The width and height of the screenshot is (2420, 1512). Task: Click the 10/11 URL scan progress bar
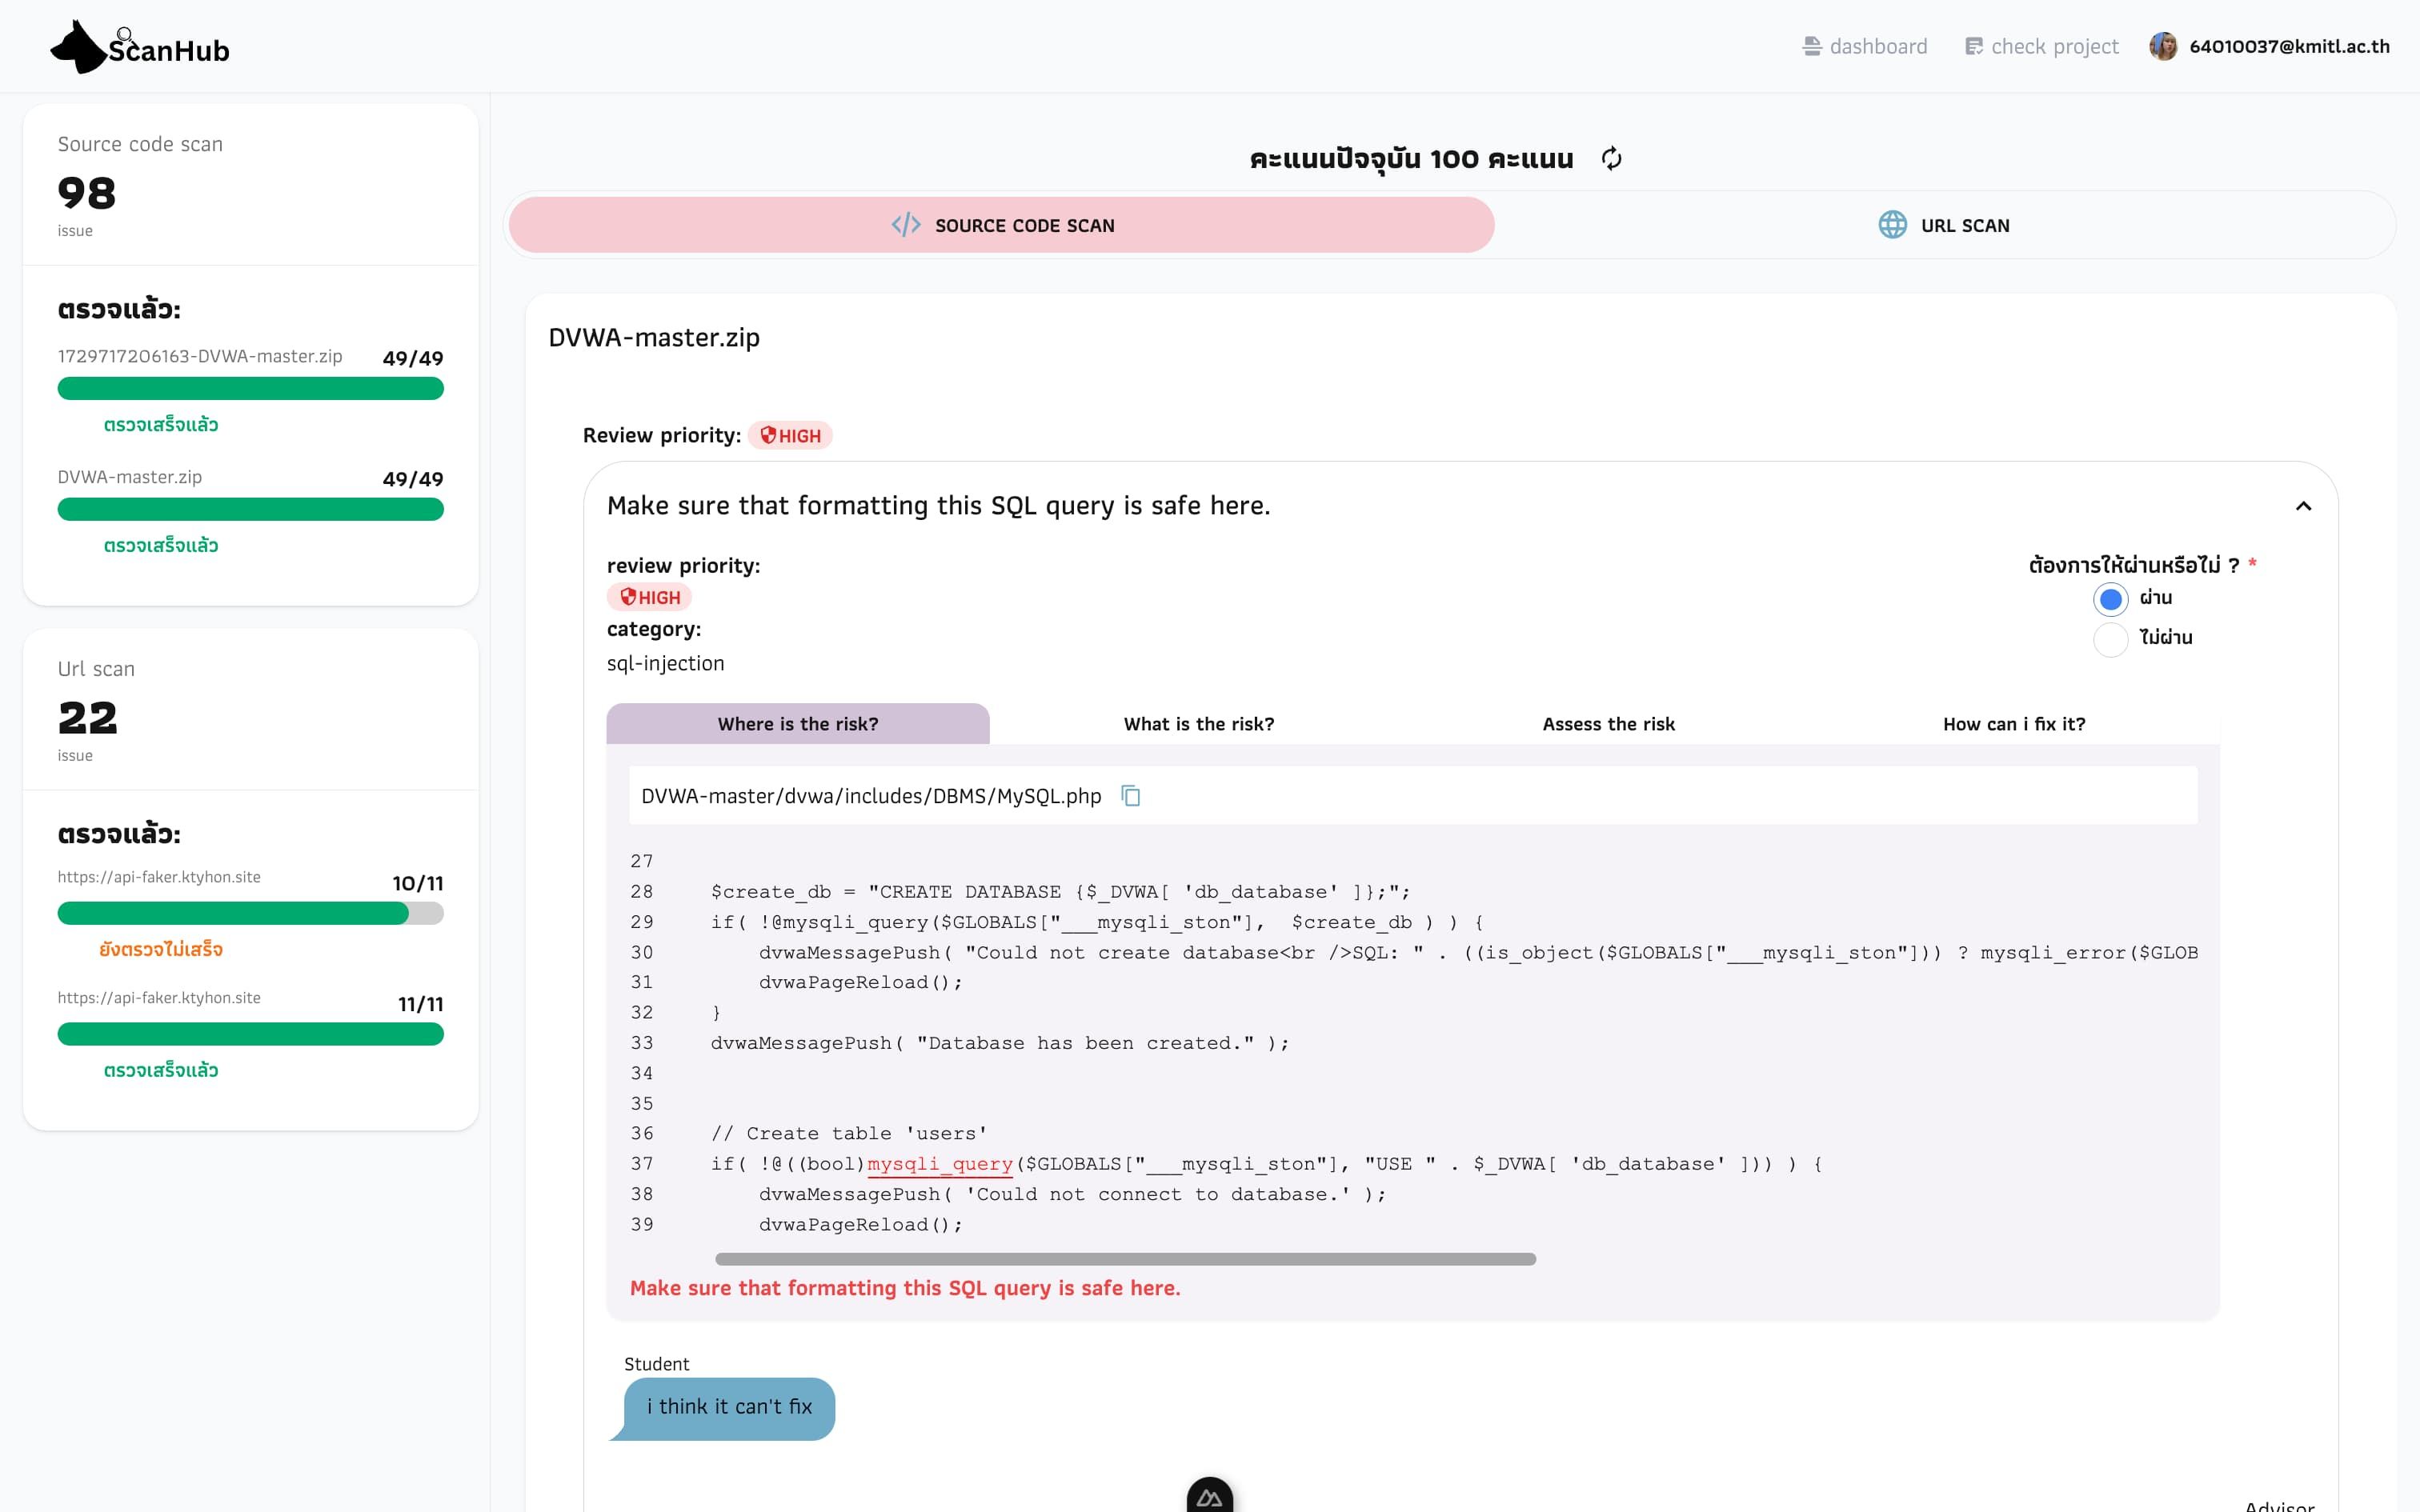pyautogui.click(x=250, y=913)
